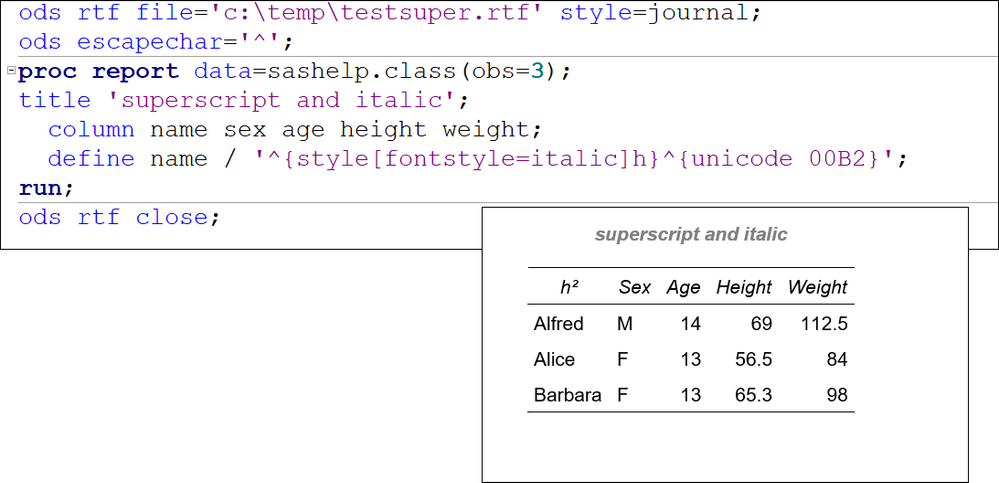Select the Barbara cell in the table
Image resolution: width=999 pixels, height=483 pixels.
567,395
